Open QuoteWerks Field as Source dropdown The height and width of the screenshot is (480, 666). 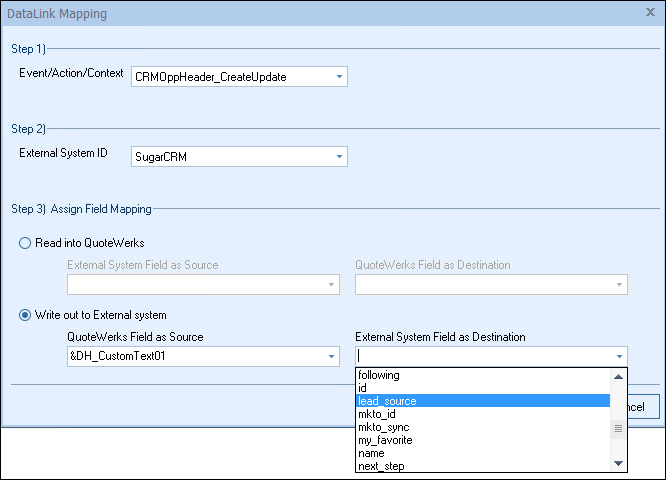pos(330,357)
